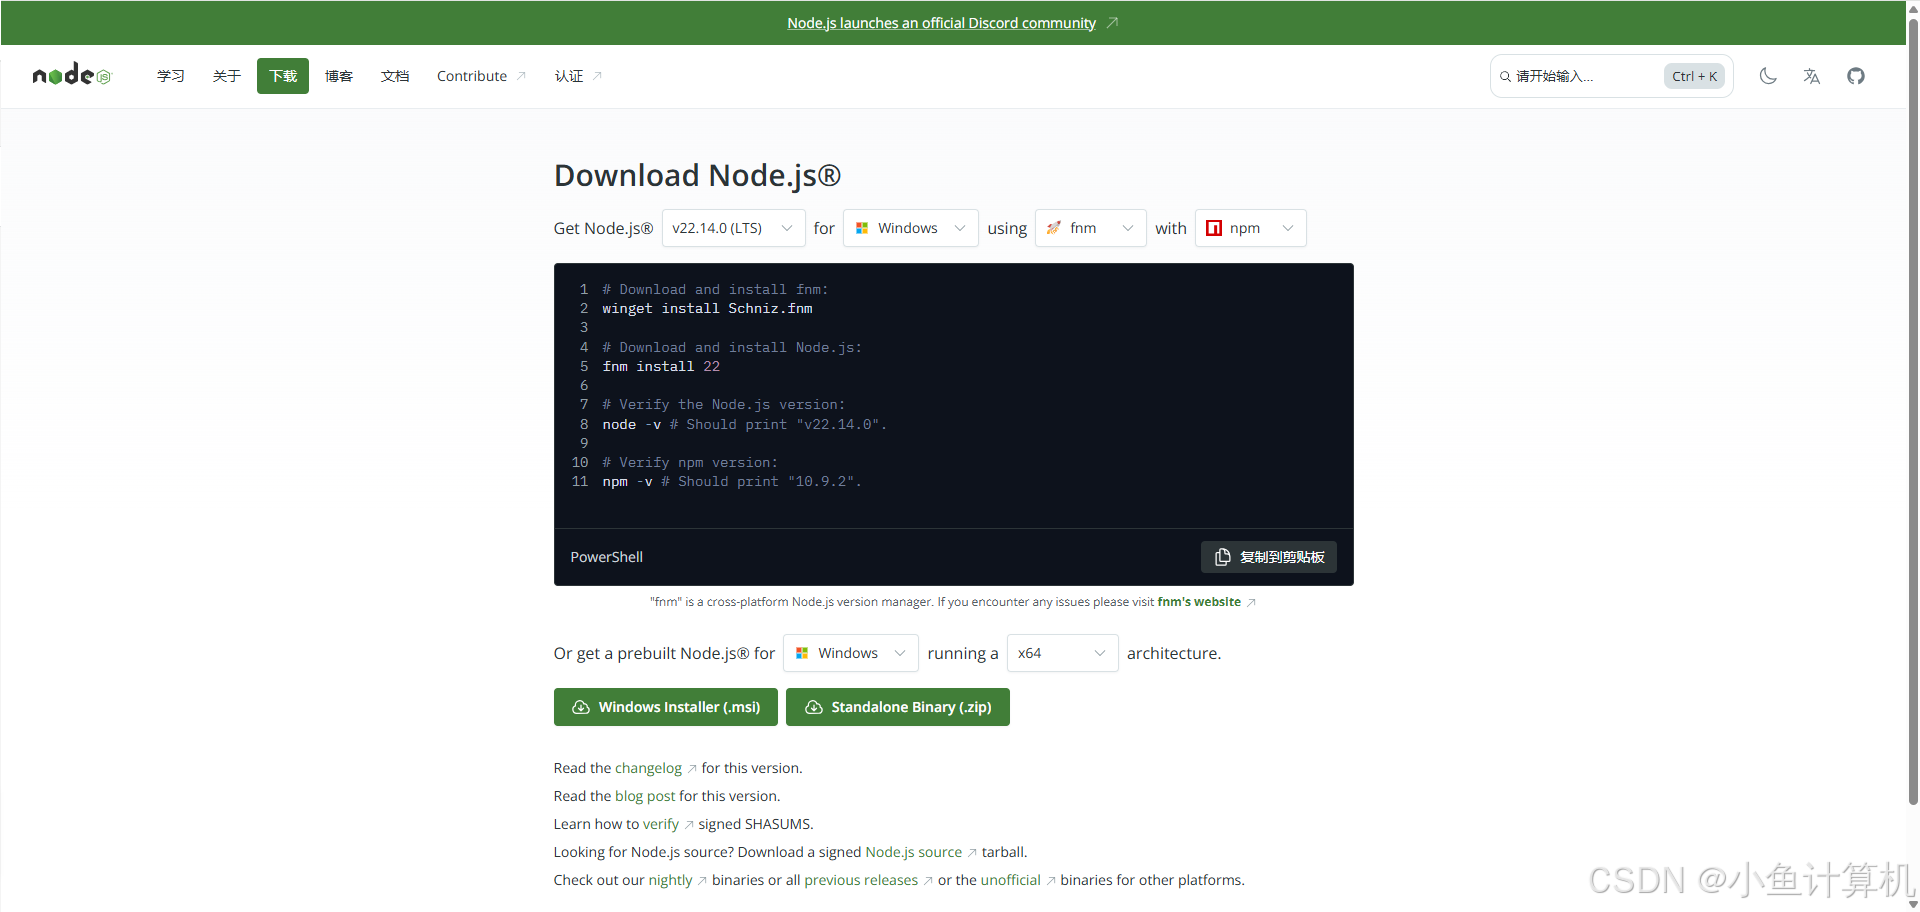Open the GitHub icon link
Image resolution: width=1920 pixels, height=912 pixels.
click(1856, 76)
